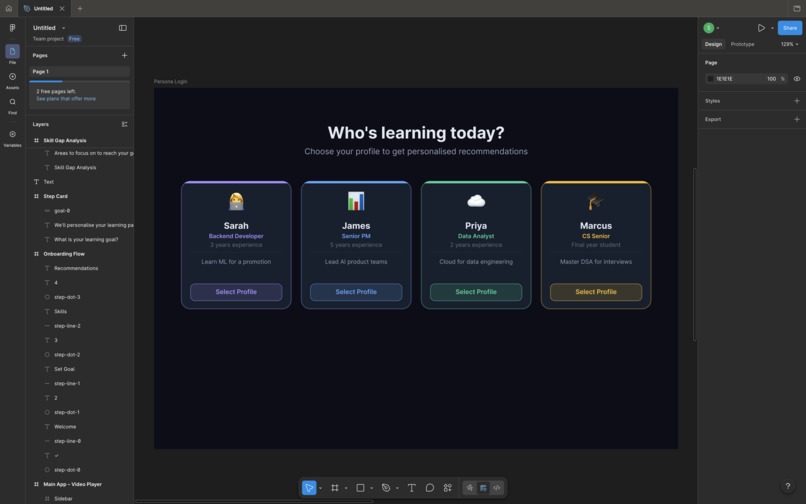Viewport: 806px width, 504px height.
Task: Open the avatar dropdown arrow
Action: pyautogui.click(x=718, y=28)
